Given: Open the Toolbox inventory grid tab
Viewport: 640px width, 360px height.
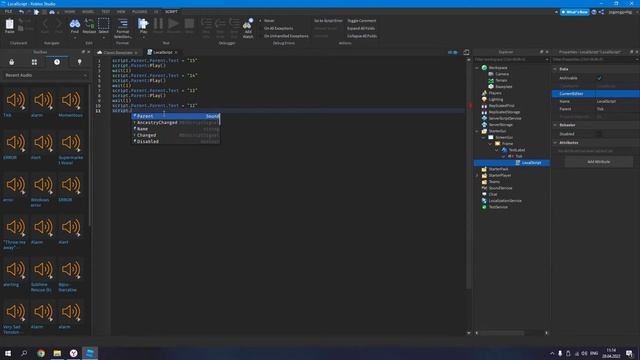Looking at the screenshot, I should [x=34, y=62].
